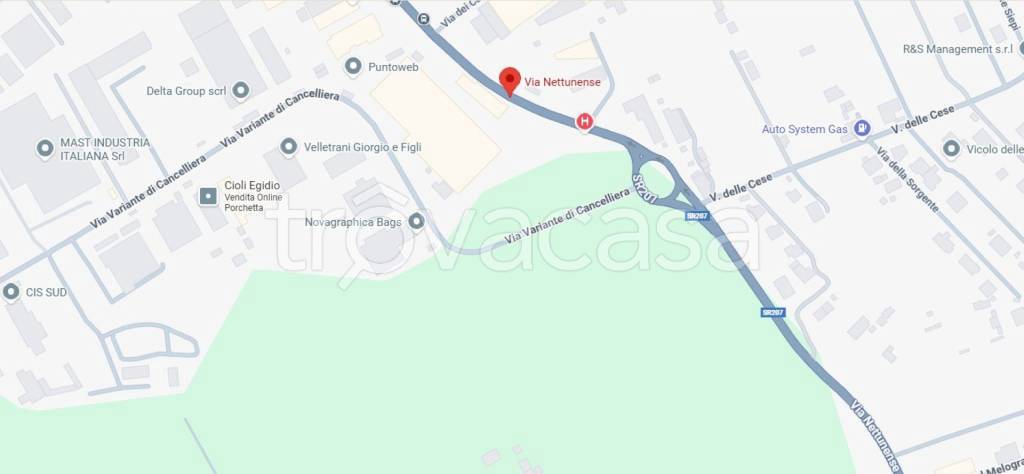Select the red hospital H marker
This screenshot has width=1024, height=474.
coord(584,121)
